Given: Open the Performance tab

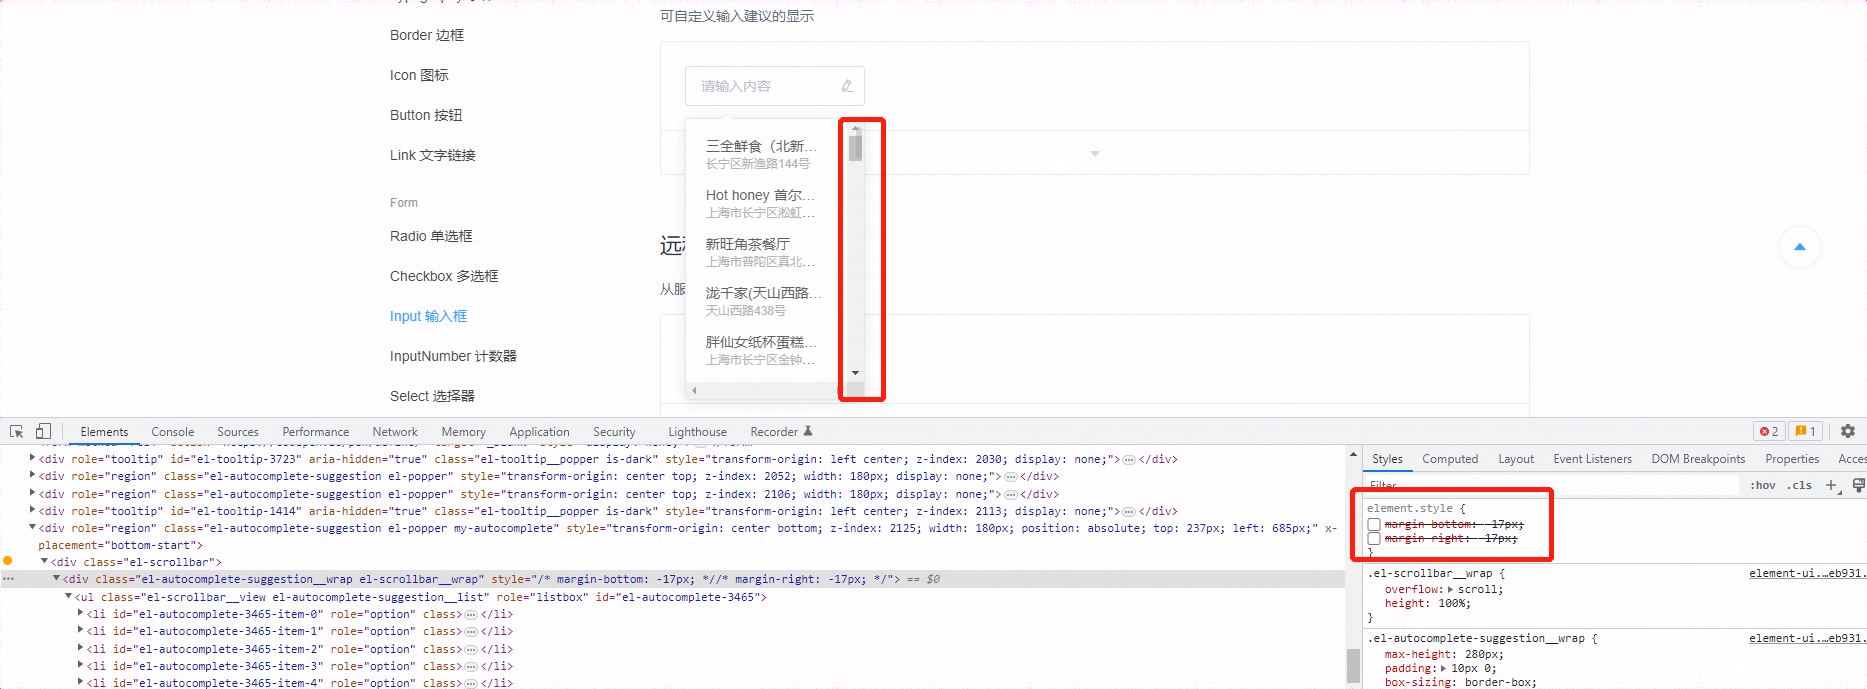Looking at the screenshot, I should pos(316,432).
